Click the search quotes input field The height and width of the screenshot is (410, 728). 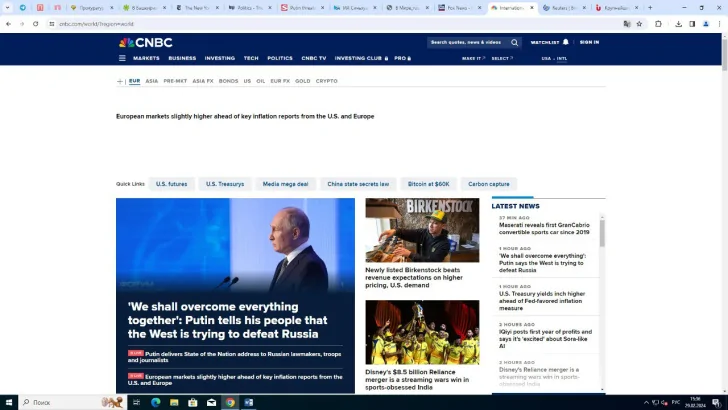coord(466,43)
